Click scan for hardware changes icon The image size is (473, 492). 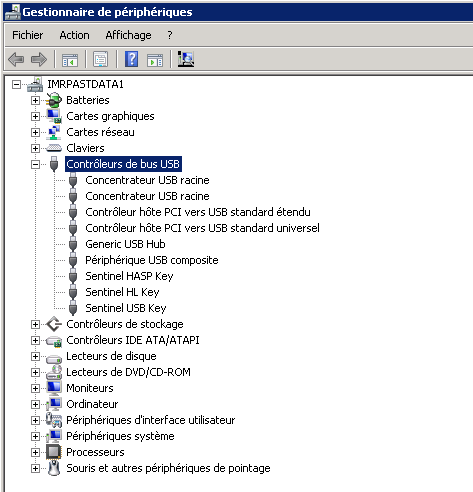(x=186, y=59)
